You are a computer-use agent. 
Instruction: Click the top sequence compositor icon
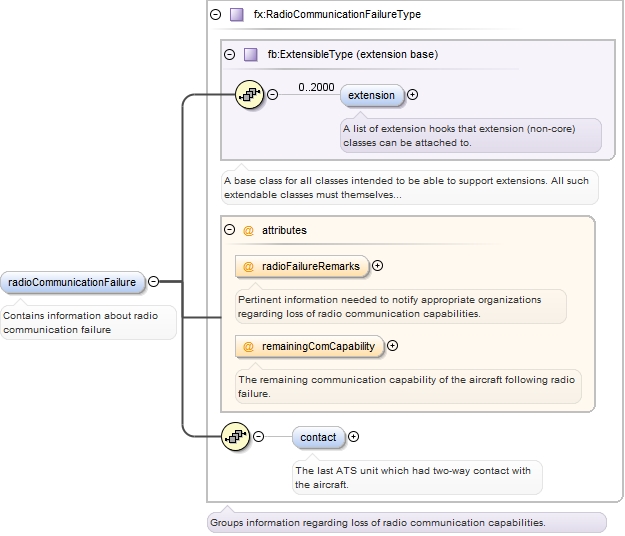click(x=248, y=95)
